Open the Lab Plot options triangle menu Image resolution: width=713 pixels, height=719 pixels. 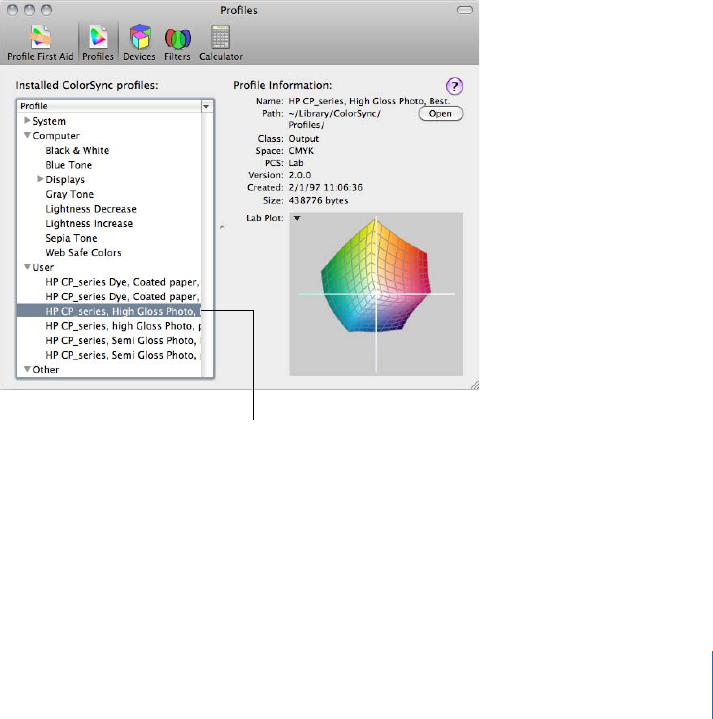(297, 218)
